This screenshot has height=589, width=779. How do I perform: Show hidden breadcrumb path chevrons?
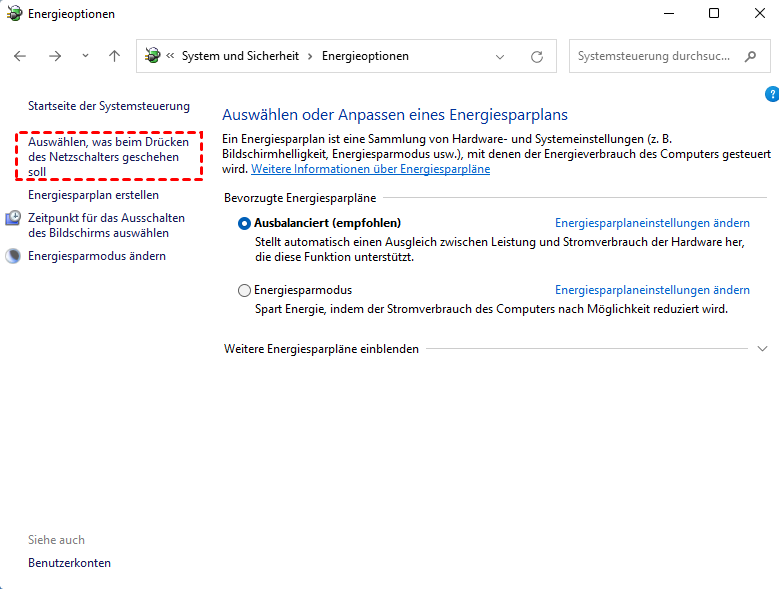(170, 56)
